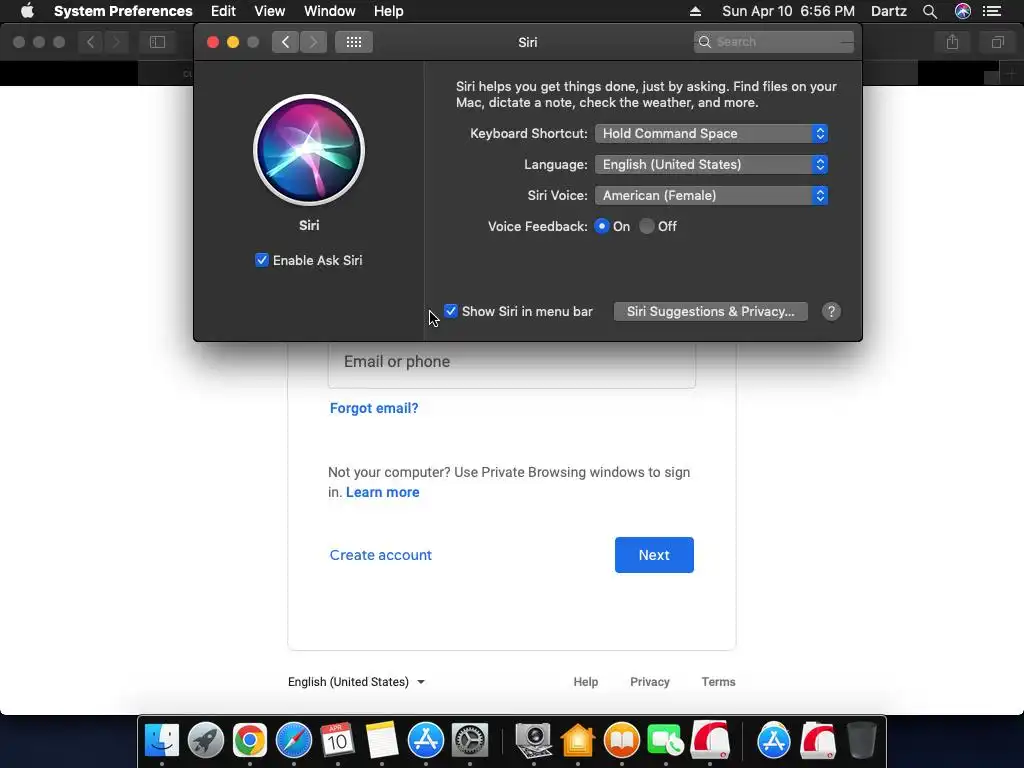Screen dimensions: 1024x768
Task: Open Siri help question mark button
Action: coord(831,312)
